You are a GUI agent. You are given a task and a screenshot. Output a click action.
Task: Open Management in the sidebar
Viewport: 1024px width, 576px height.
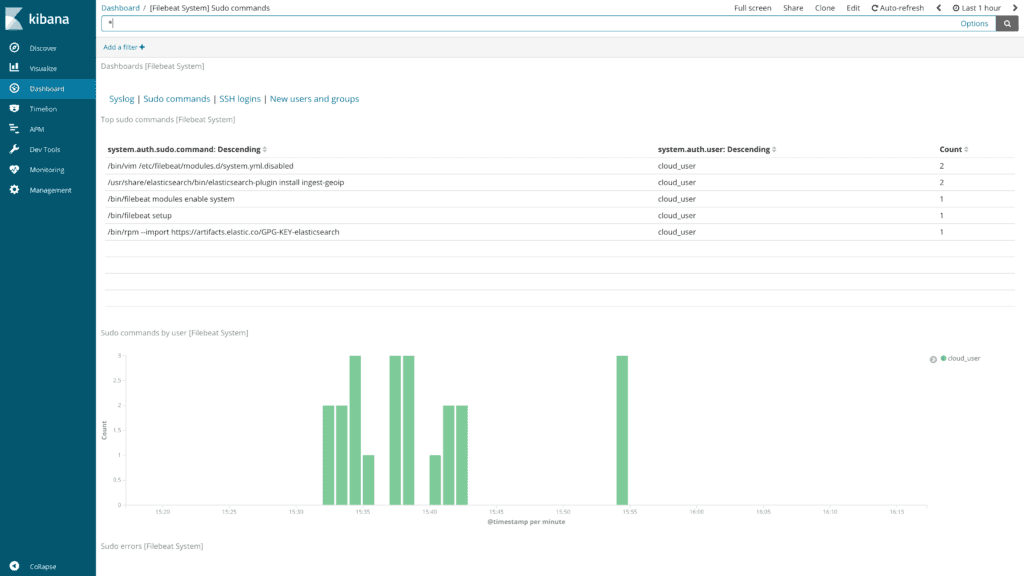pyautogui.click(x=50, y=190)
